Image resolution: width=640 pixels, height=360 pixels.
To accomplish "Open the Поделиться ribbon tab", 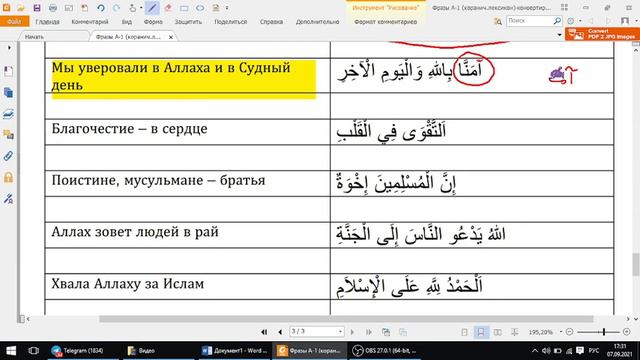I will tap(231, 22).
